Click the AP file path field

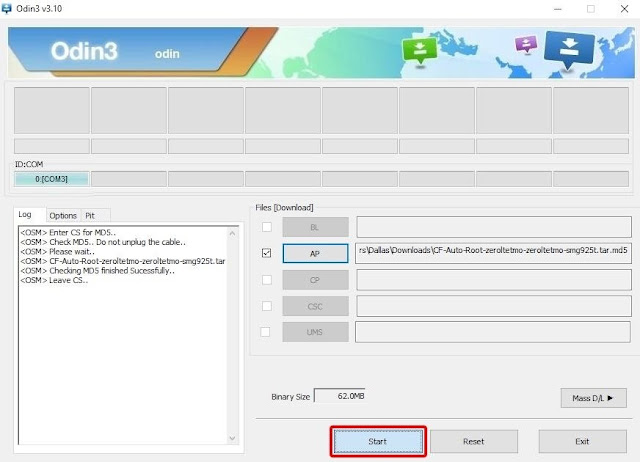tap(493, 253)
